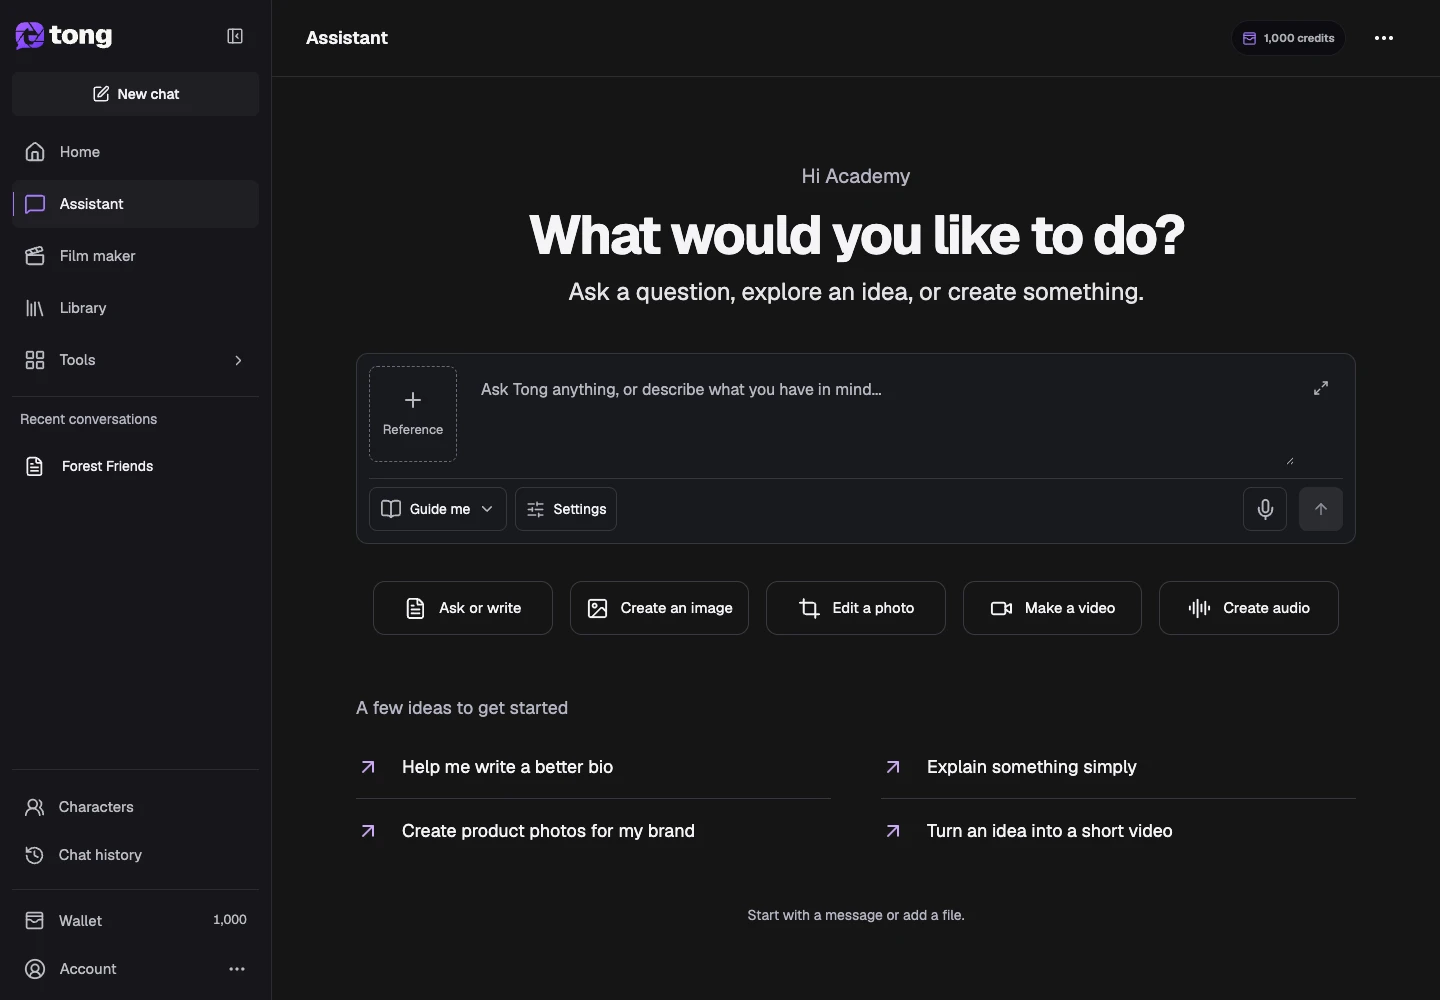1440x1000 pixels.
Task: Open top-right more options menu
Action: 1384,38
